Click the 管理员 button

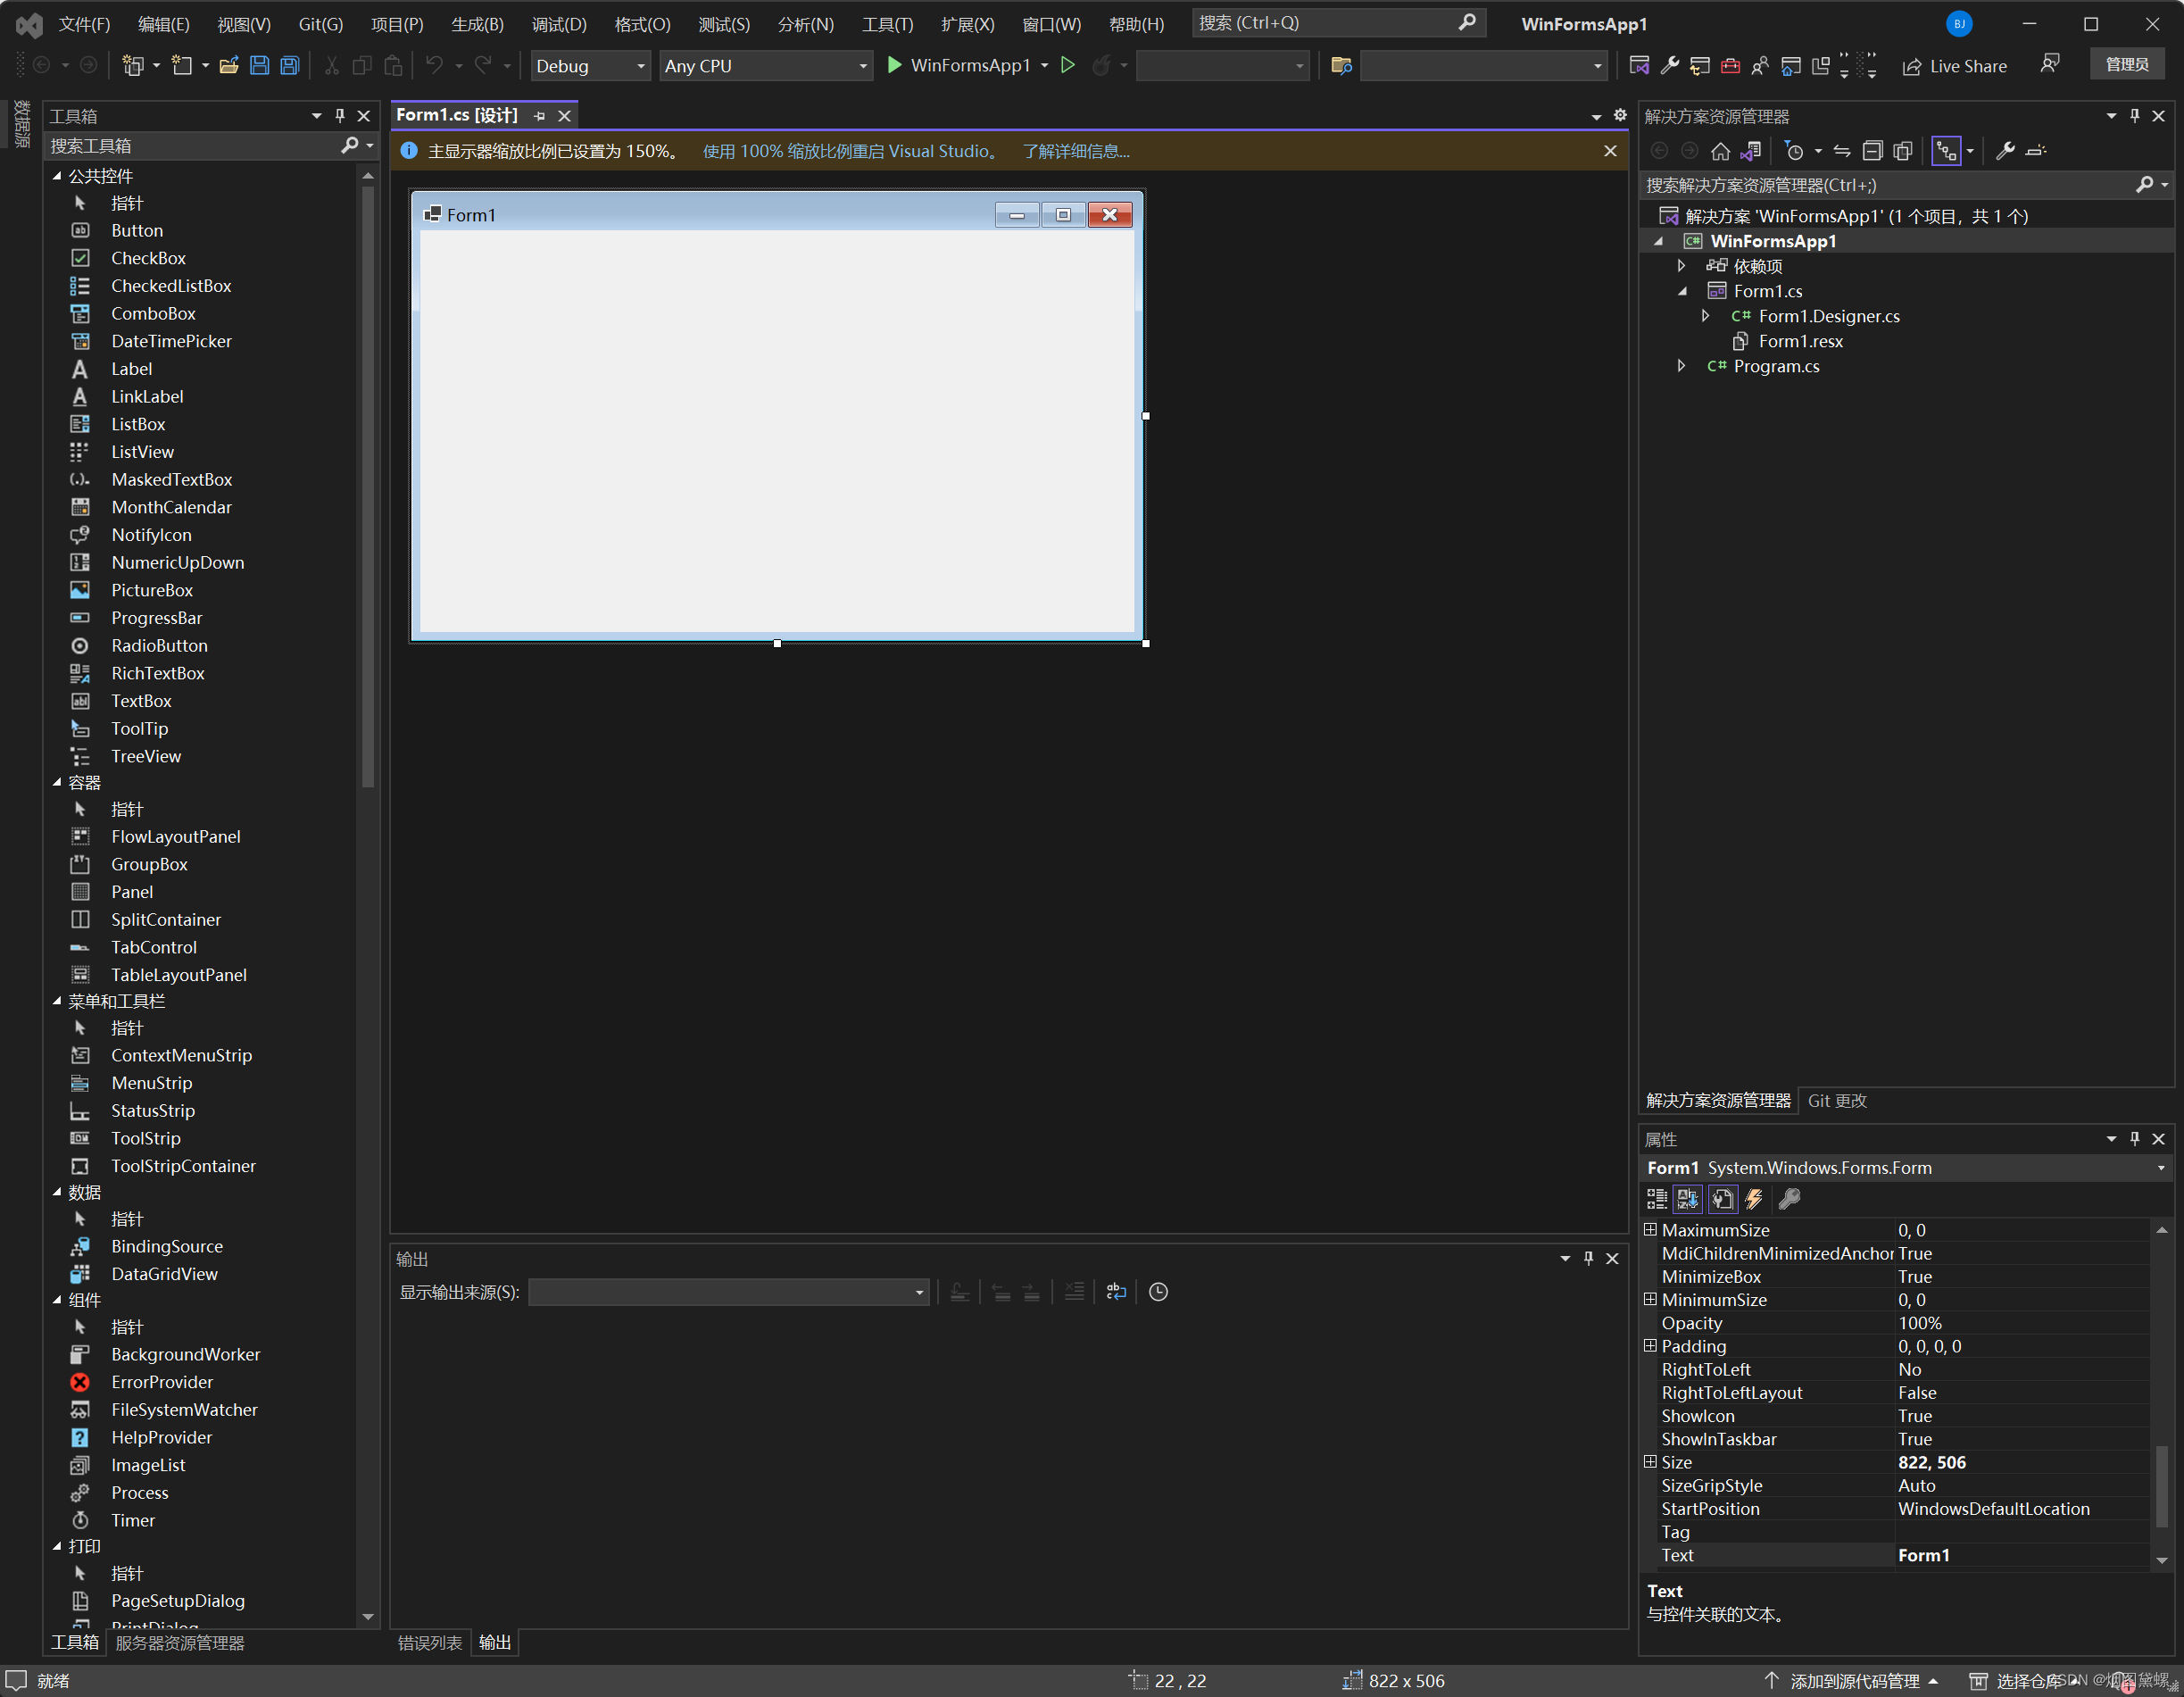[2127, 64]
